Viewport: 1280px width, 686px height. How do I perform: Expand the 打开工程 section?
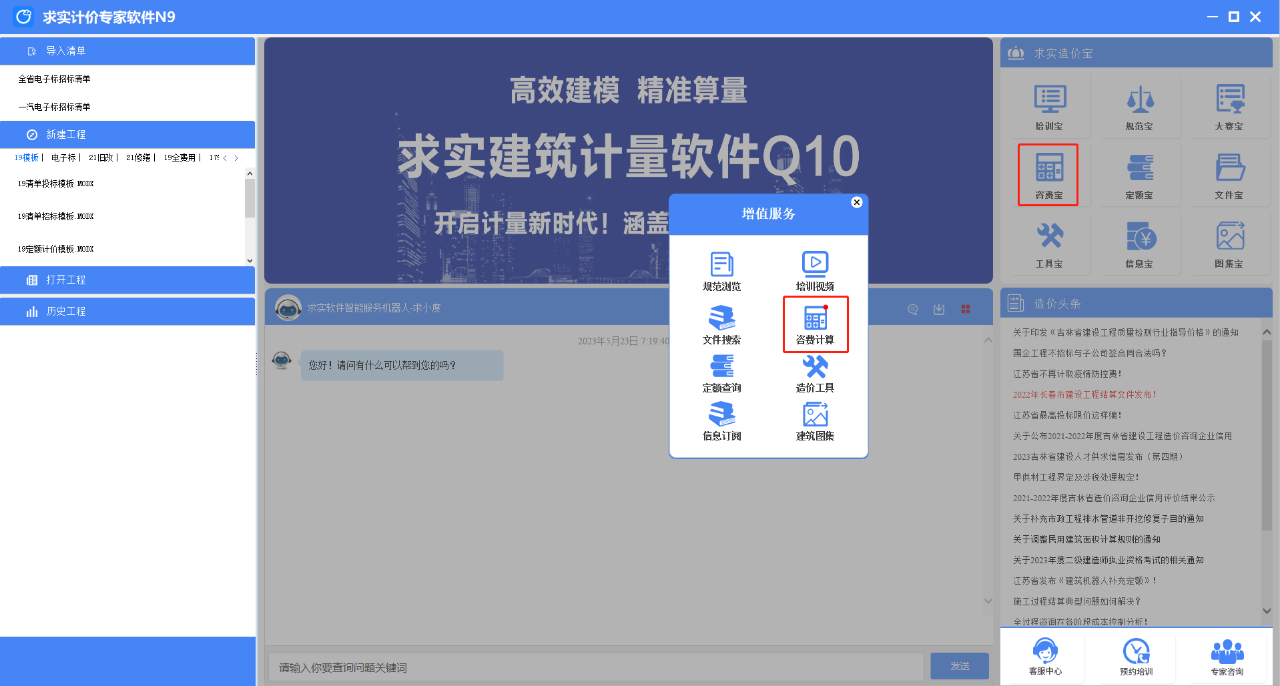pyautogui.click(x=128, y=280)
